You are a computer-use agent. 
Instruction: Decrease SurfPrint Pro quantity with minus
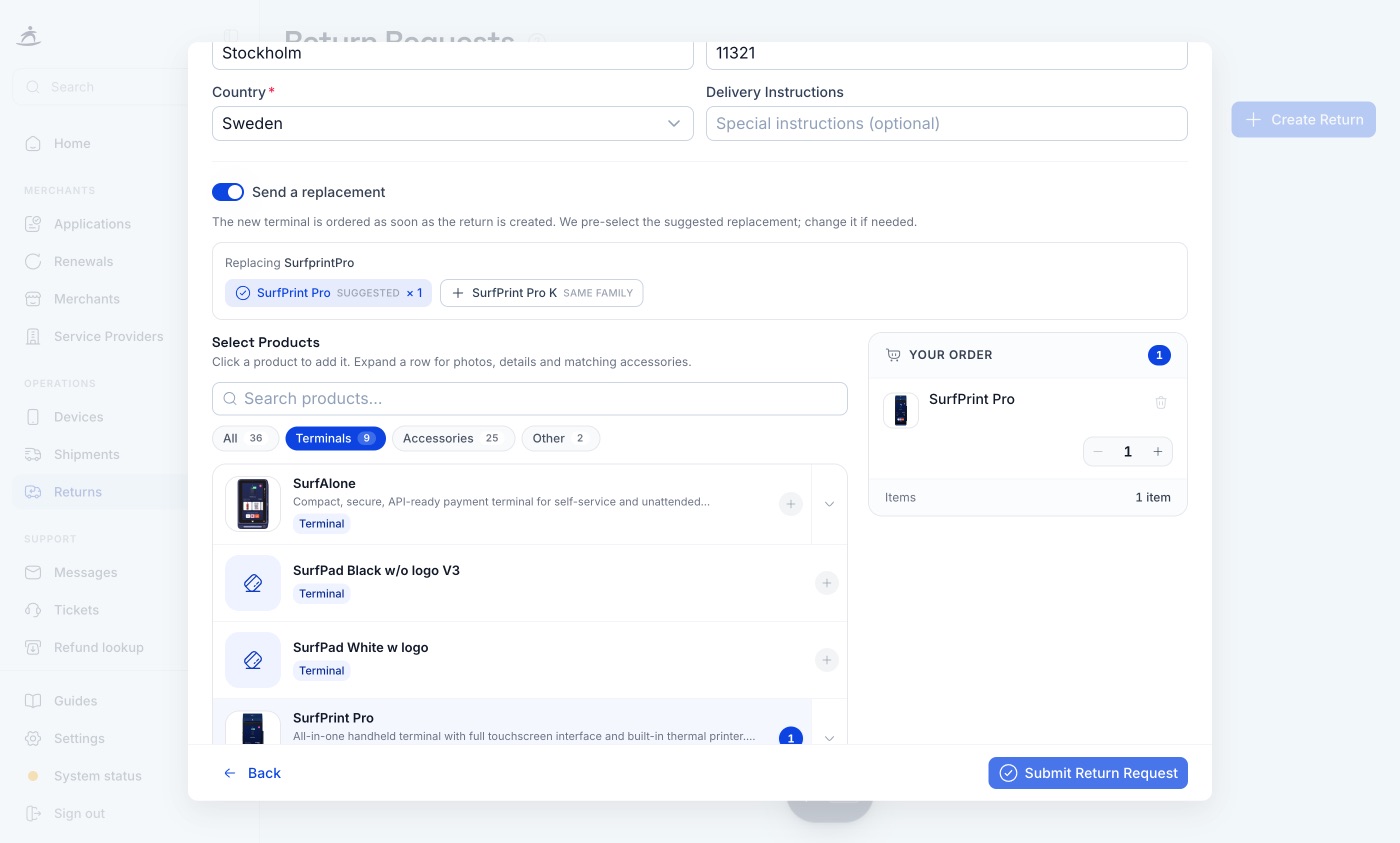[1098, 452]
